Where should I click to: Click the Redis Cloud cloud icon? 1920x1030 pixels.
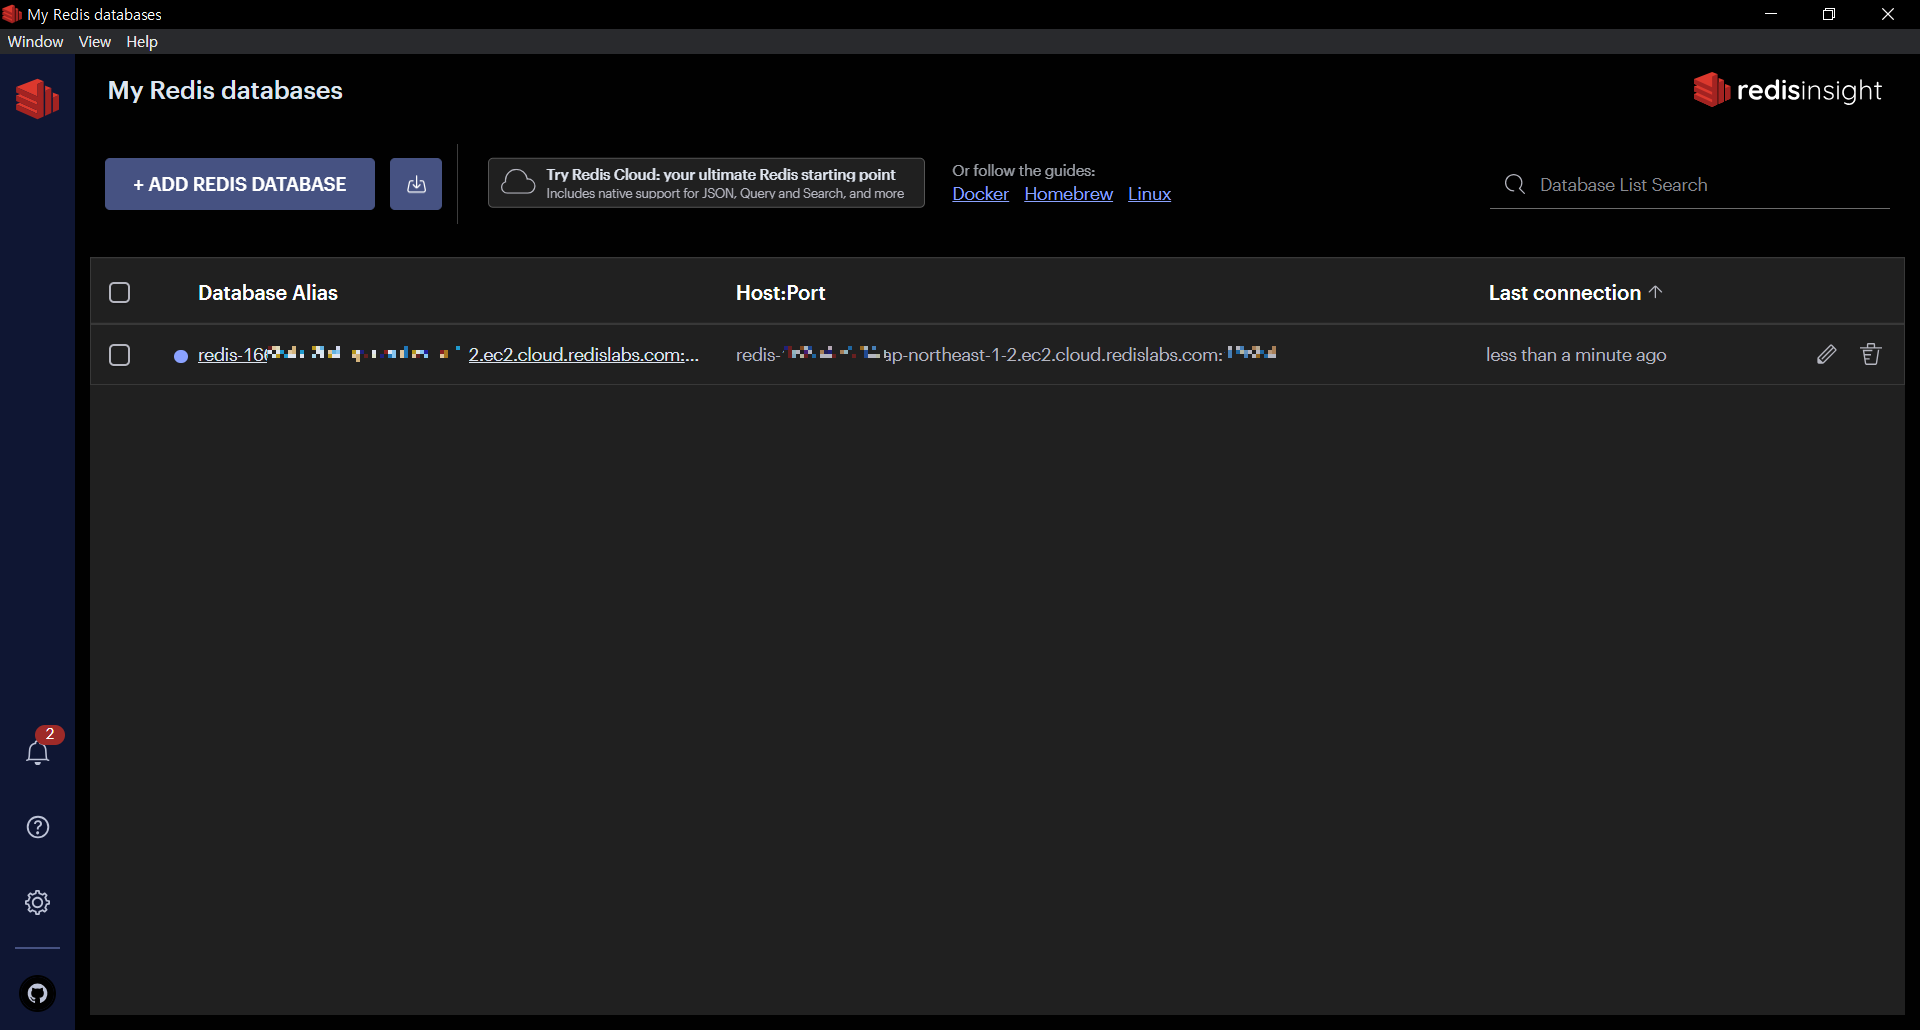tap(518, 182)
